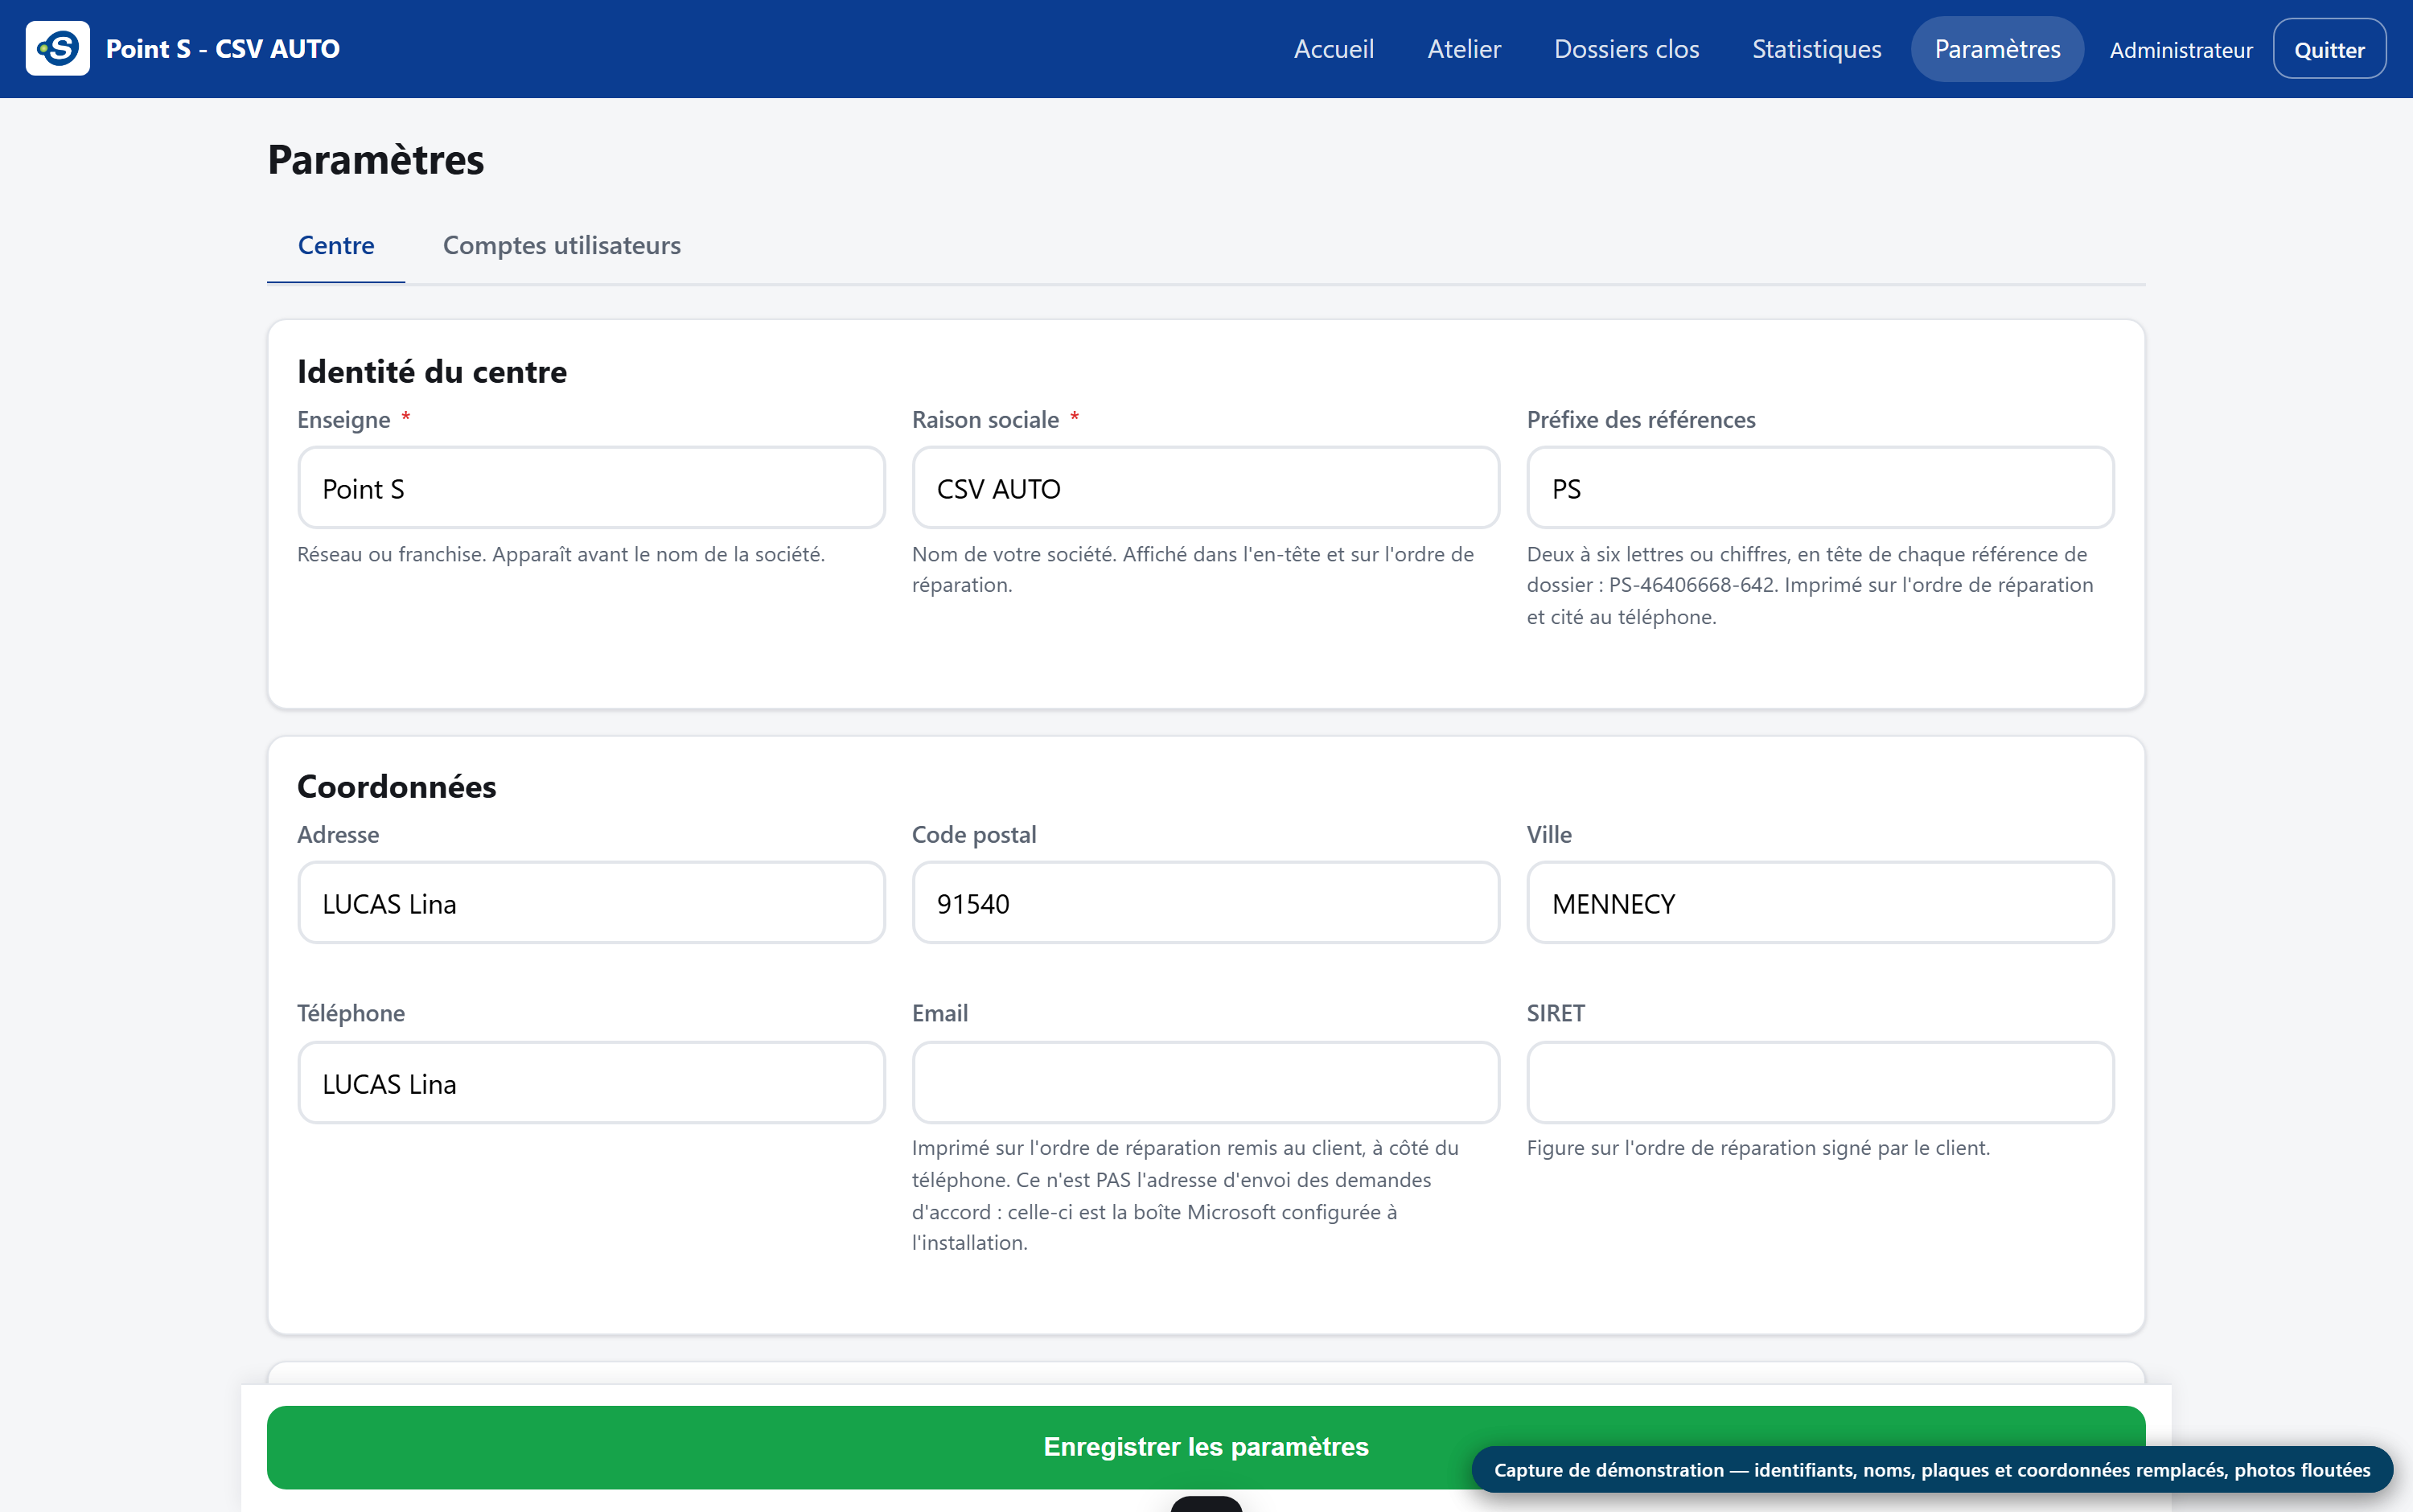Click the Adresse field label
The width and height of the screenshot is (2413, 1512).
(x=338, y=835)
